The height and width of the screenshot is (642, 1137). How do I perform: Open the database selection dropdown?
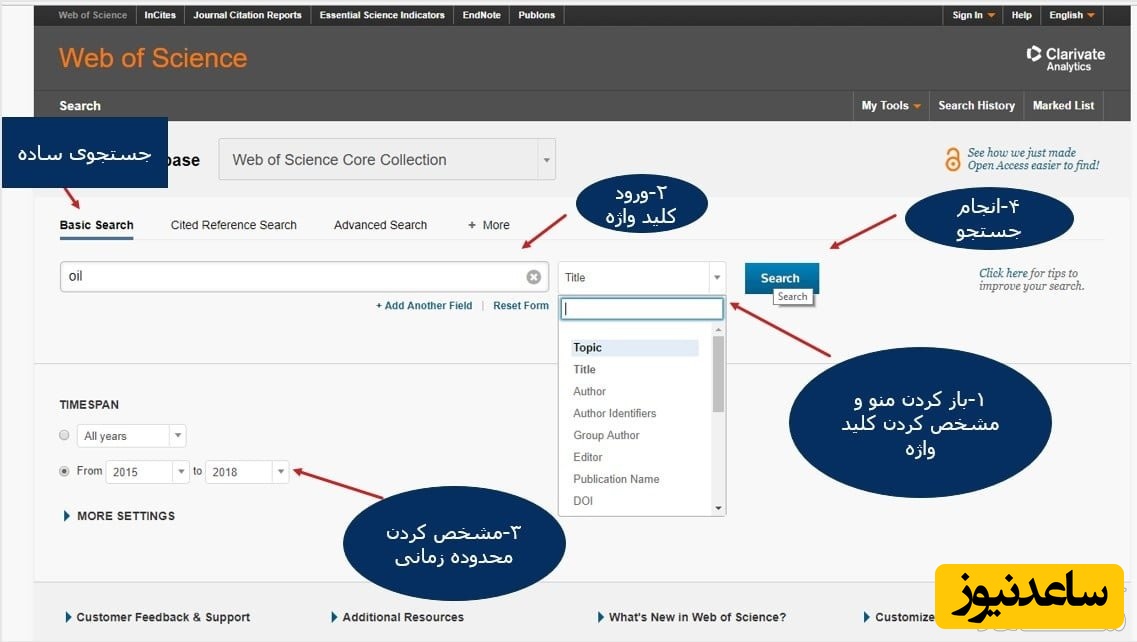(x=386, y=160)
